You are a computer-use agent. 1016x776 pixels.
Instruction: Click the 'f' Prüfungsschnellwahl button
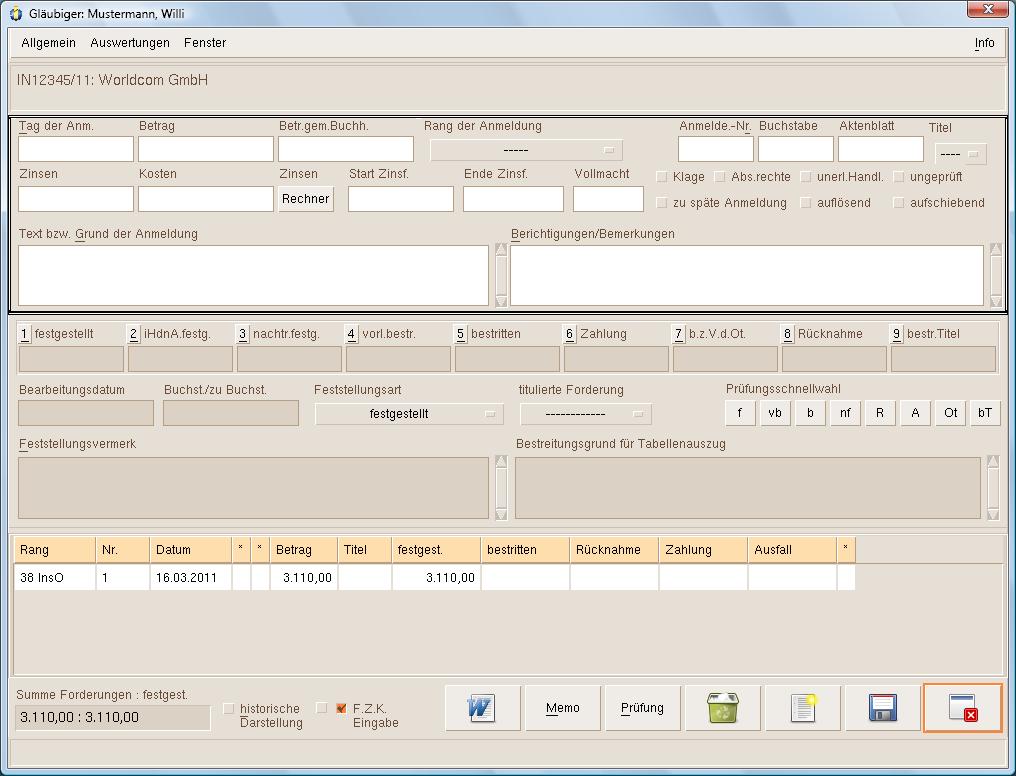point(740,413)
